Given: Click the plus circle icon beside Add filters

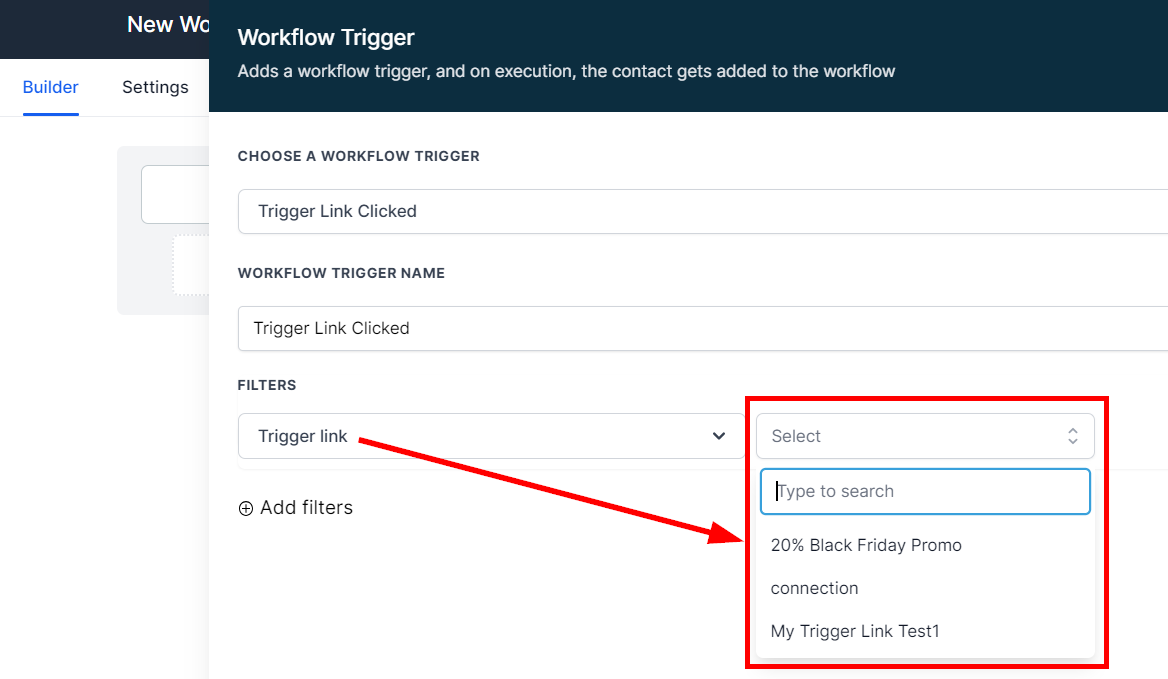Looking at the screenshot, I should 246,508.
